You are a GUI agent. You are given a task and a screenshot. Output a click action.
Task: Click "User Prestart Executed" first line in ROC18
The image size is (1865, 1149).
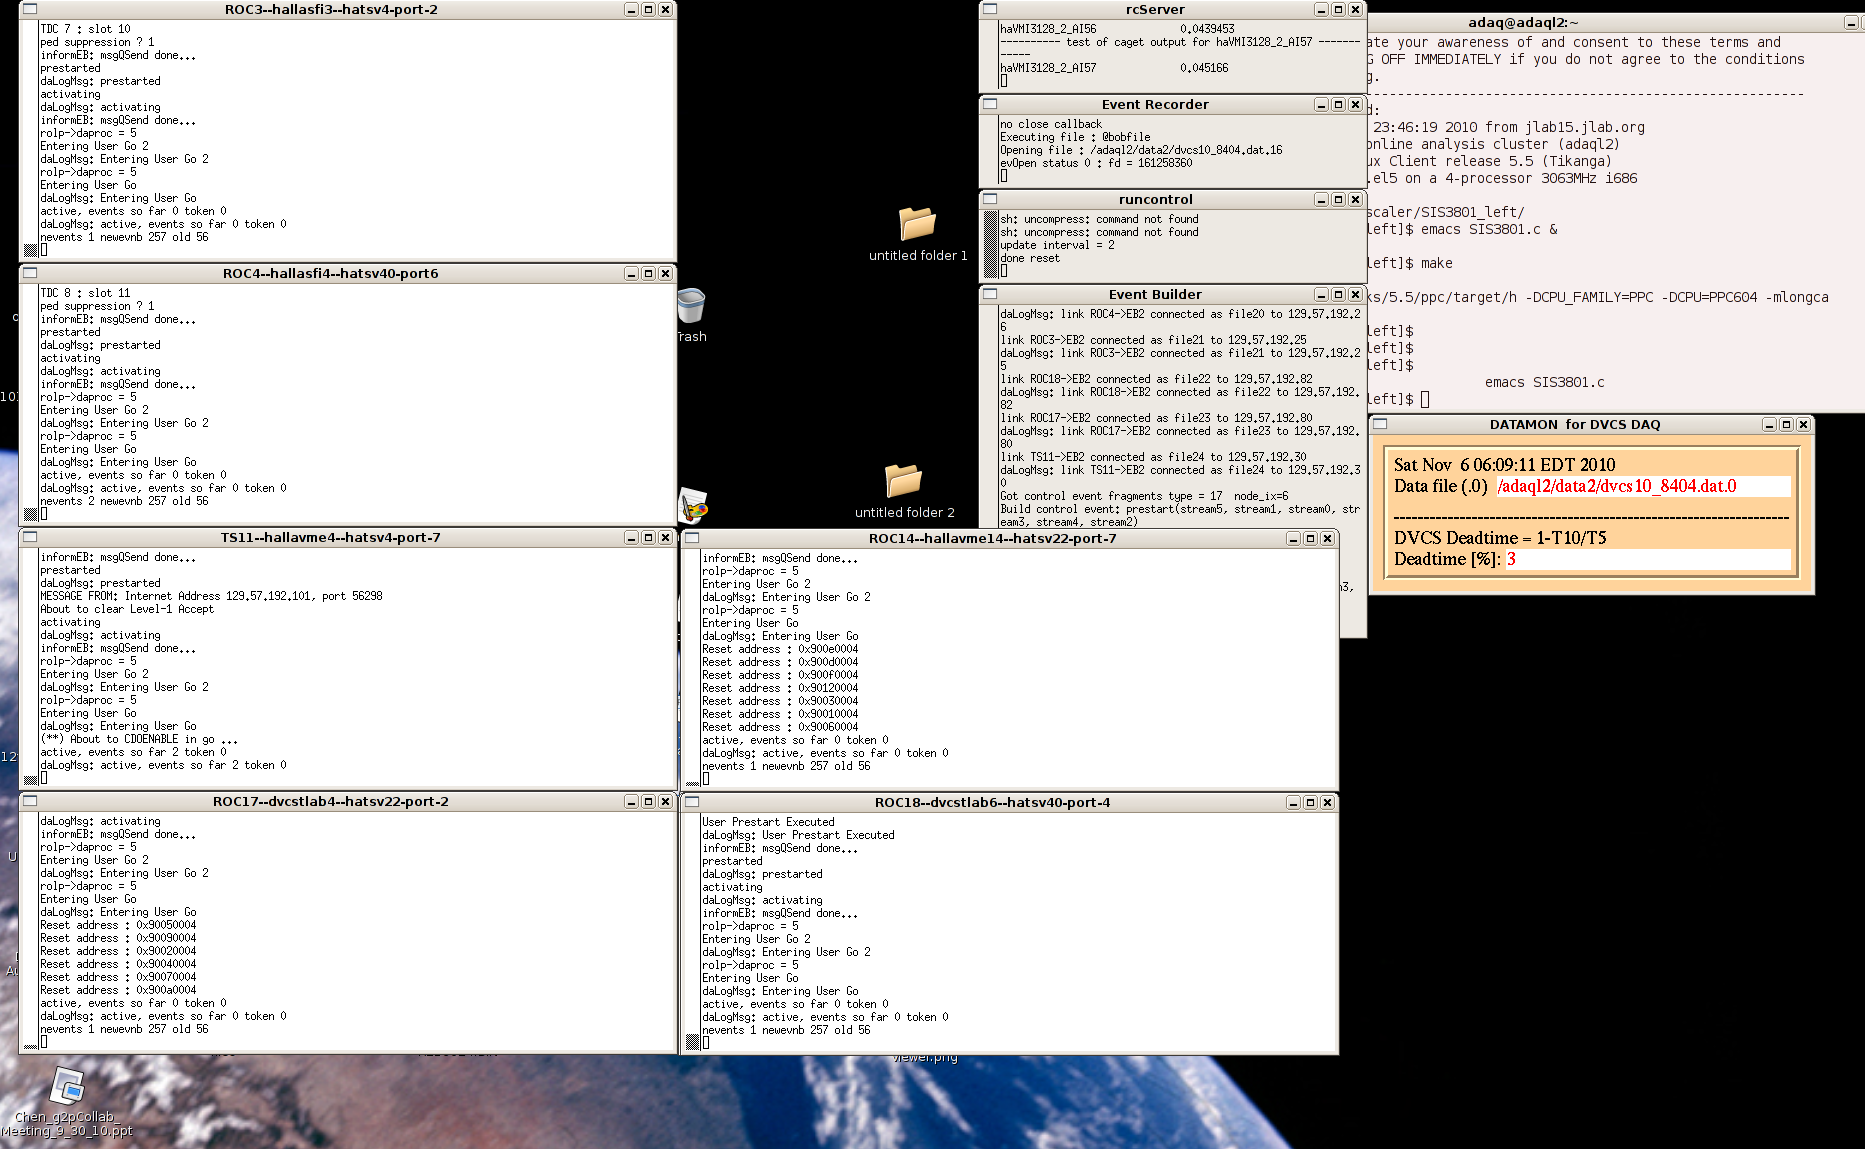click(x=768, y=822)
